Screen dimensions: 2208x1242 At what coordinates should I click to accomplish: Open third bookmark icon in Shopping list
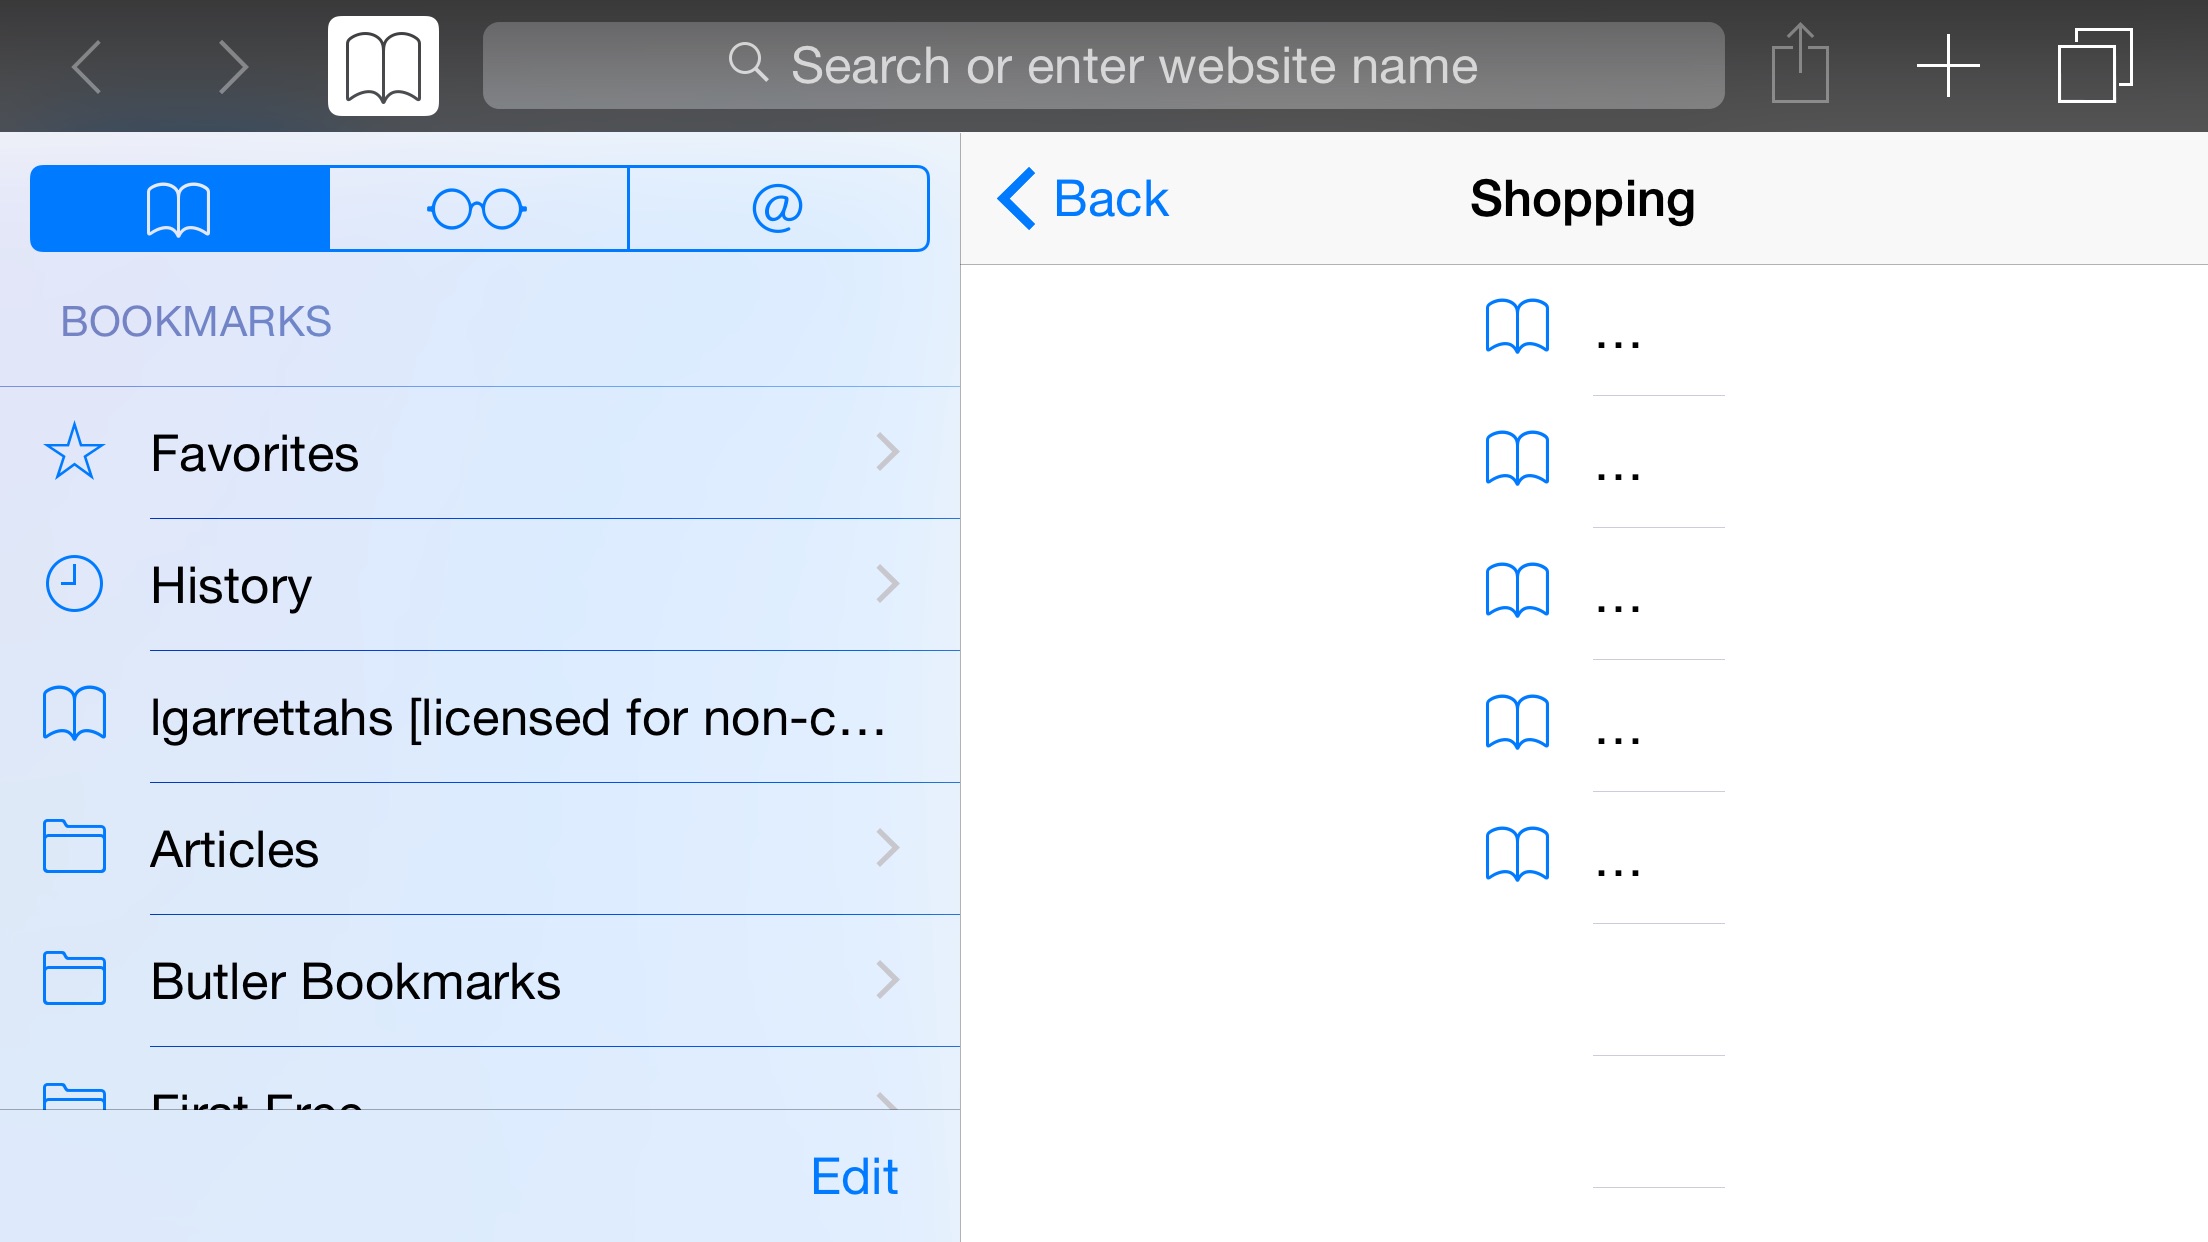point(1517,590)
